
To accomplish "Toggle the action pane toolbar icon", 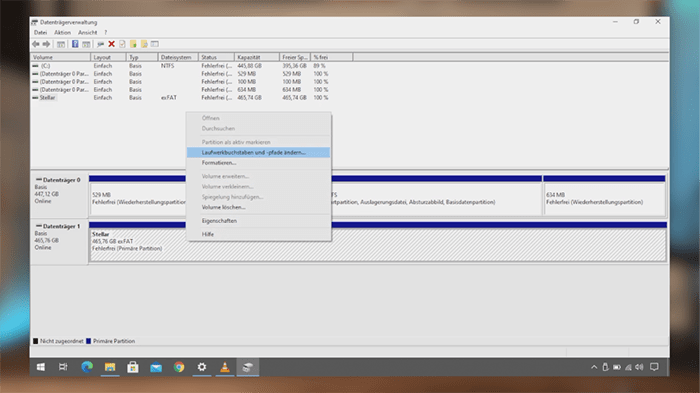I will [86, 44].
